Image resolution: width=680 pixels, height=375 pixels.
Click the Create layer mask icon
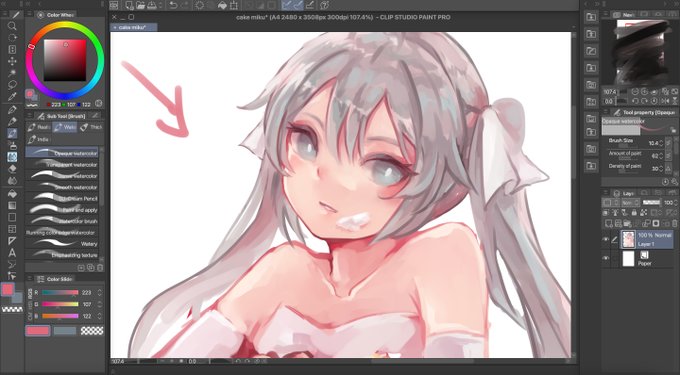[x=656, y=224]
